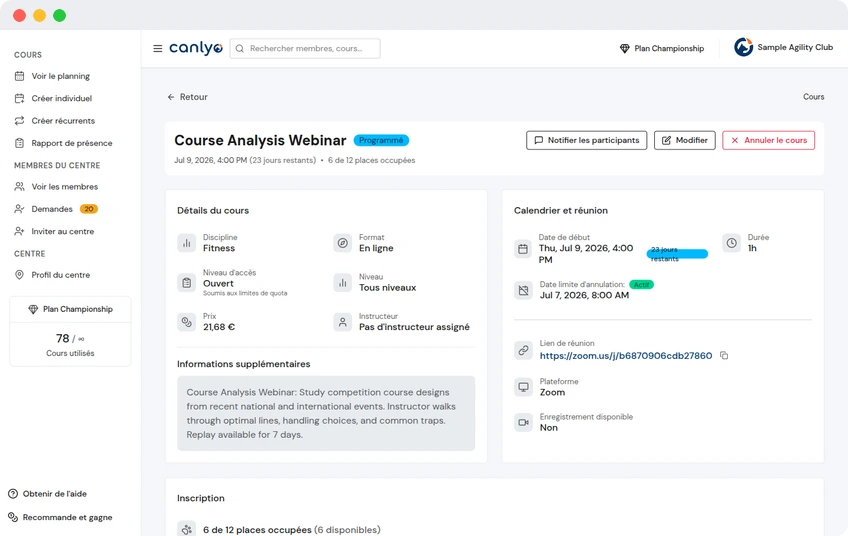Screen dimensions: 848x536
Task: Click the Rapport de présence clipboard icon
Action: pyautogui.click(x=19, y=143)
